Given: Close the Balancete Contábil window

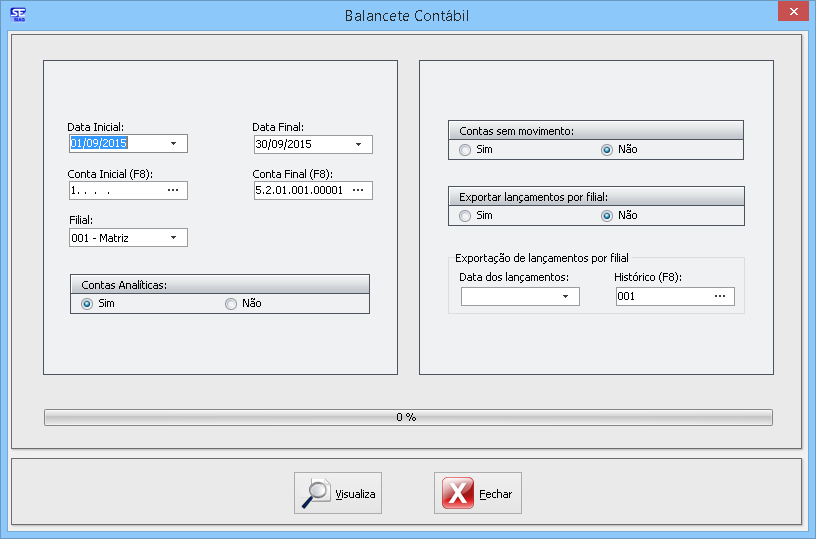Looking at the screenshot, I should click(x=792, y=11).
